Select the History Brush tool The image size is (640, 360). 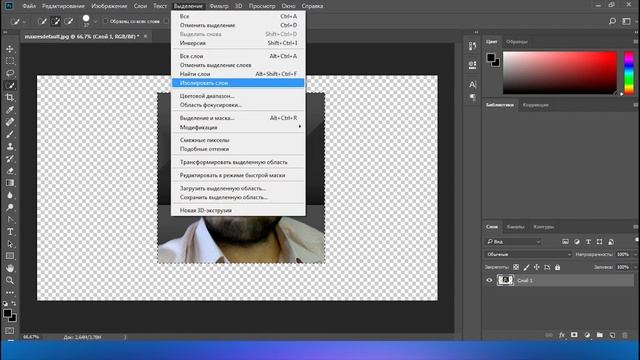(10, 158)
